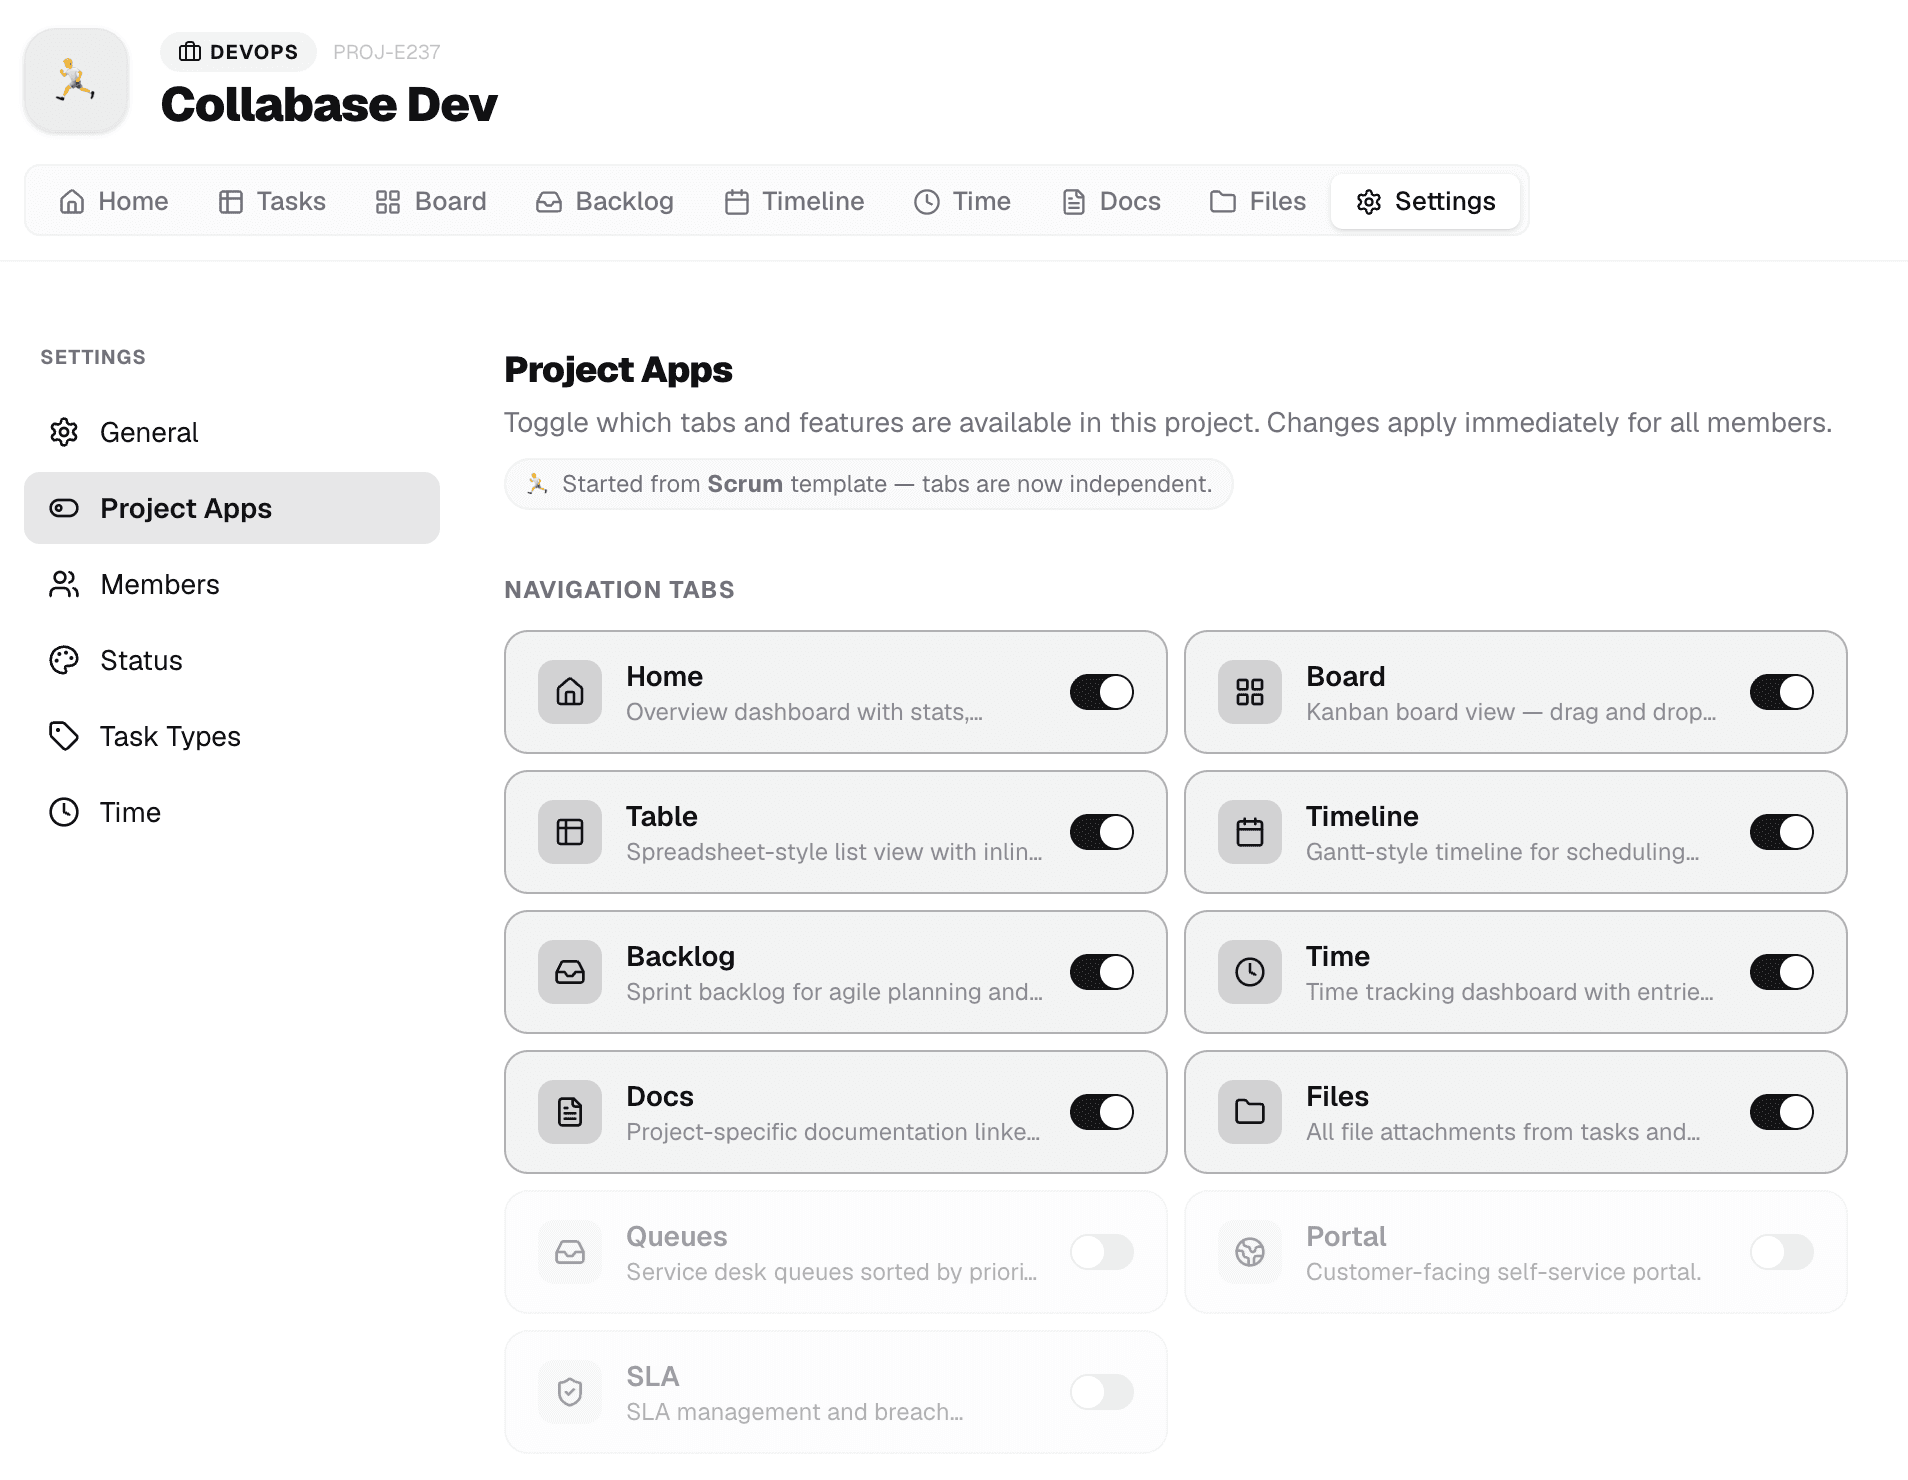1908x1480 pixels.
Task: Open the Home tab in top navigation
Action: click(x=113, y=201)
